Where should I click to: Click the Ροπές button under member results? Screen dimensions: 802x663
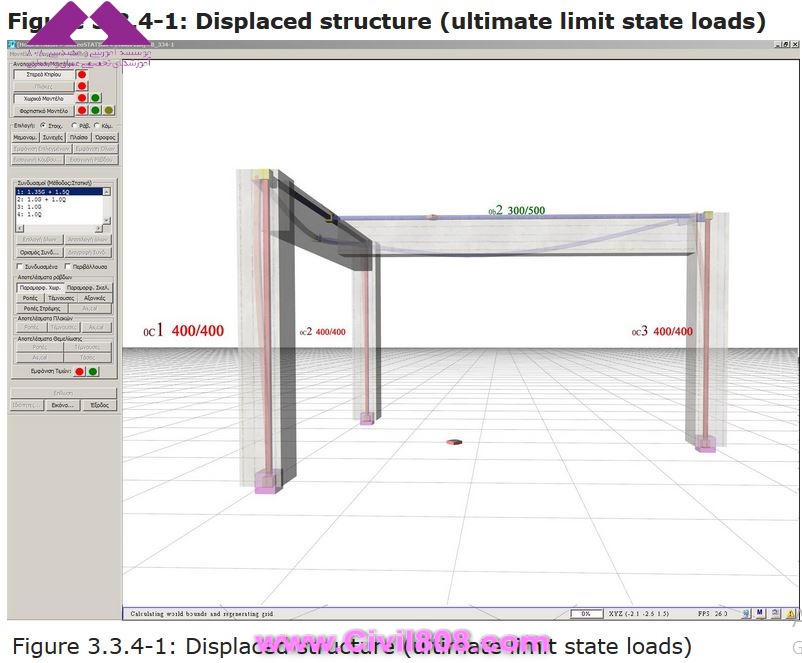[30, 298]
